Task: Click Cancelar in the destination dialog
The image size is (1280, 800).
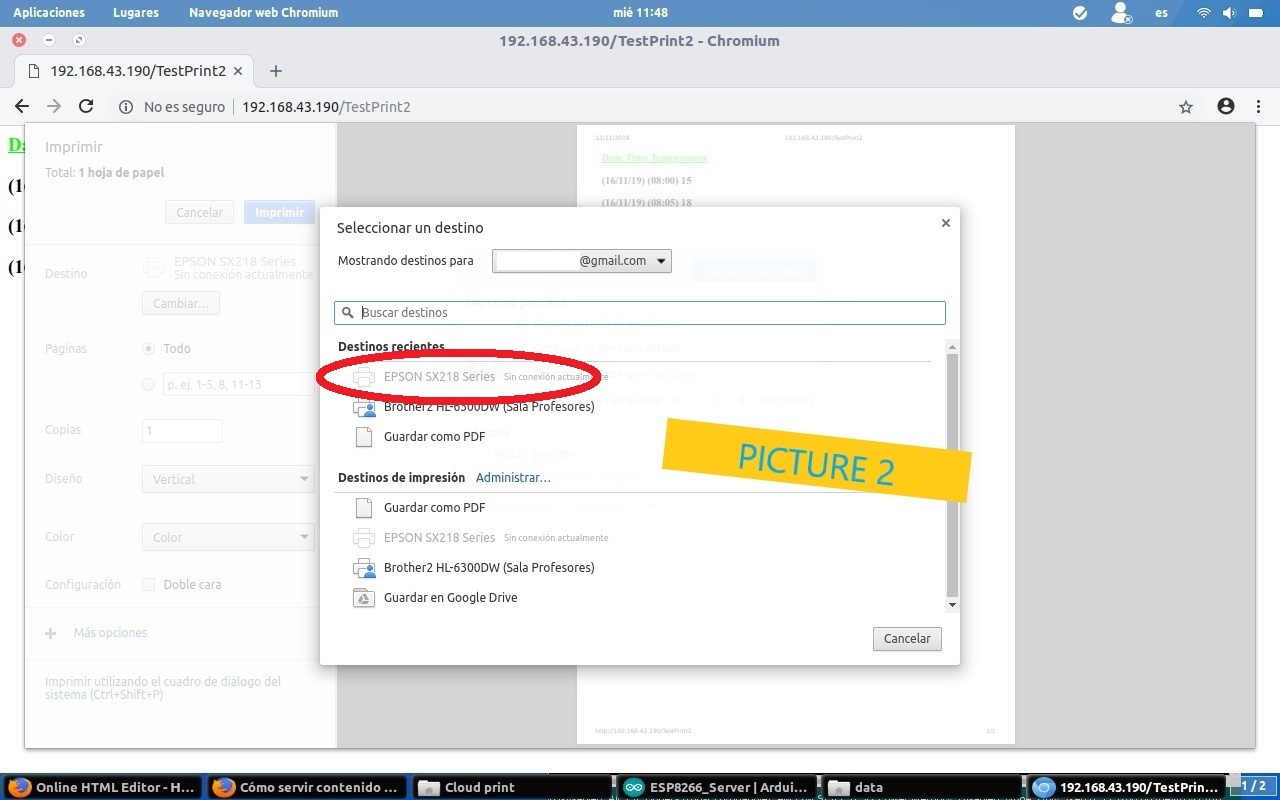Action: click(907, 639)
